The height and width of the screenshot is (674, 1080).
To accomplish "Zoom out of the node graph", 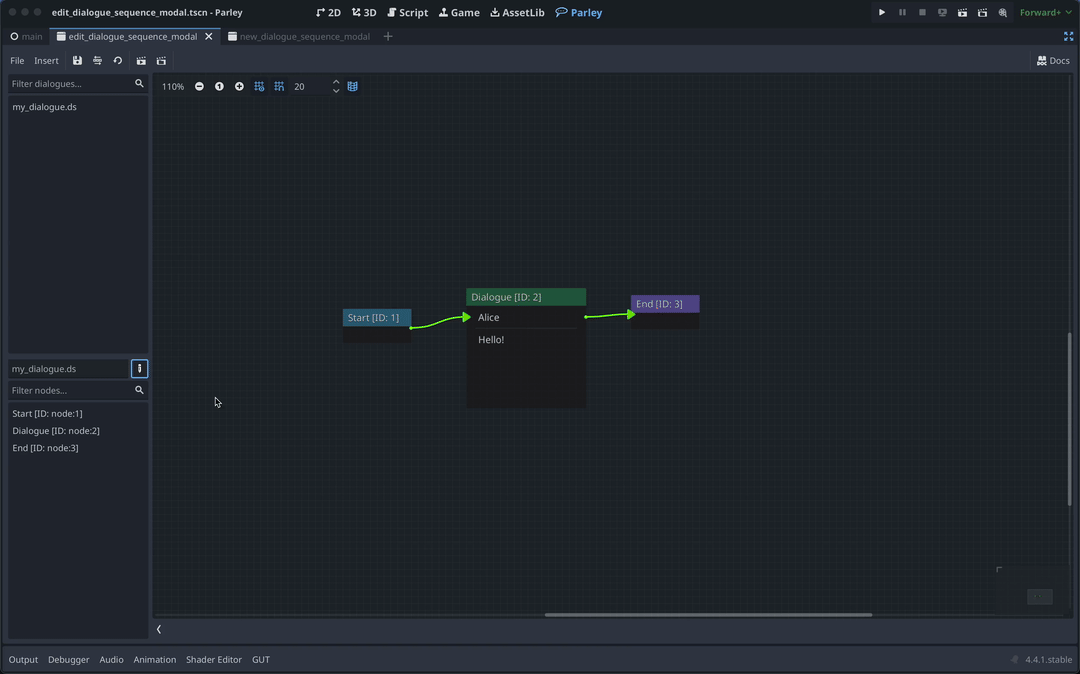I will click(199, 86).
